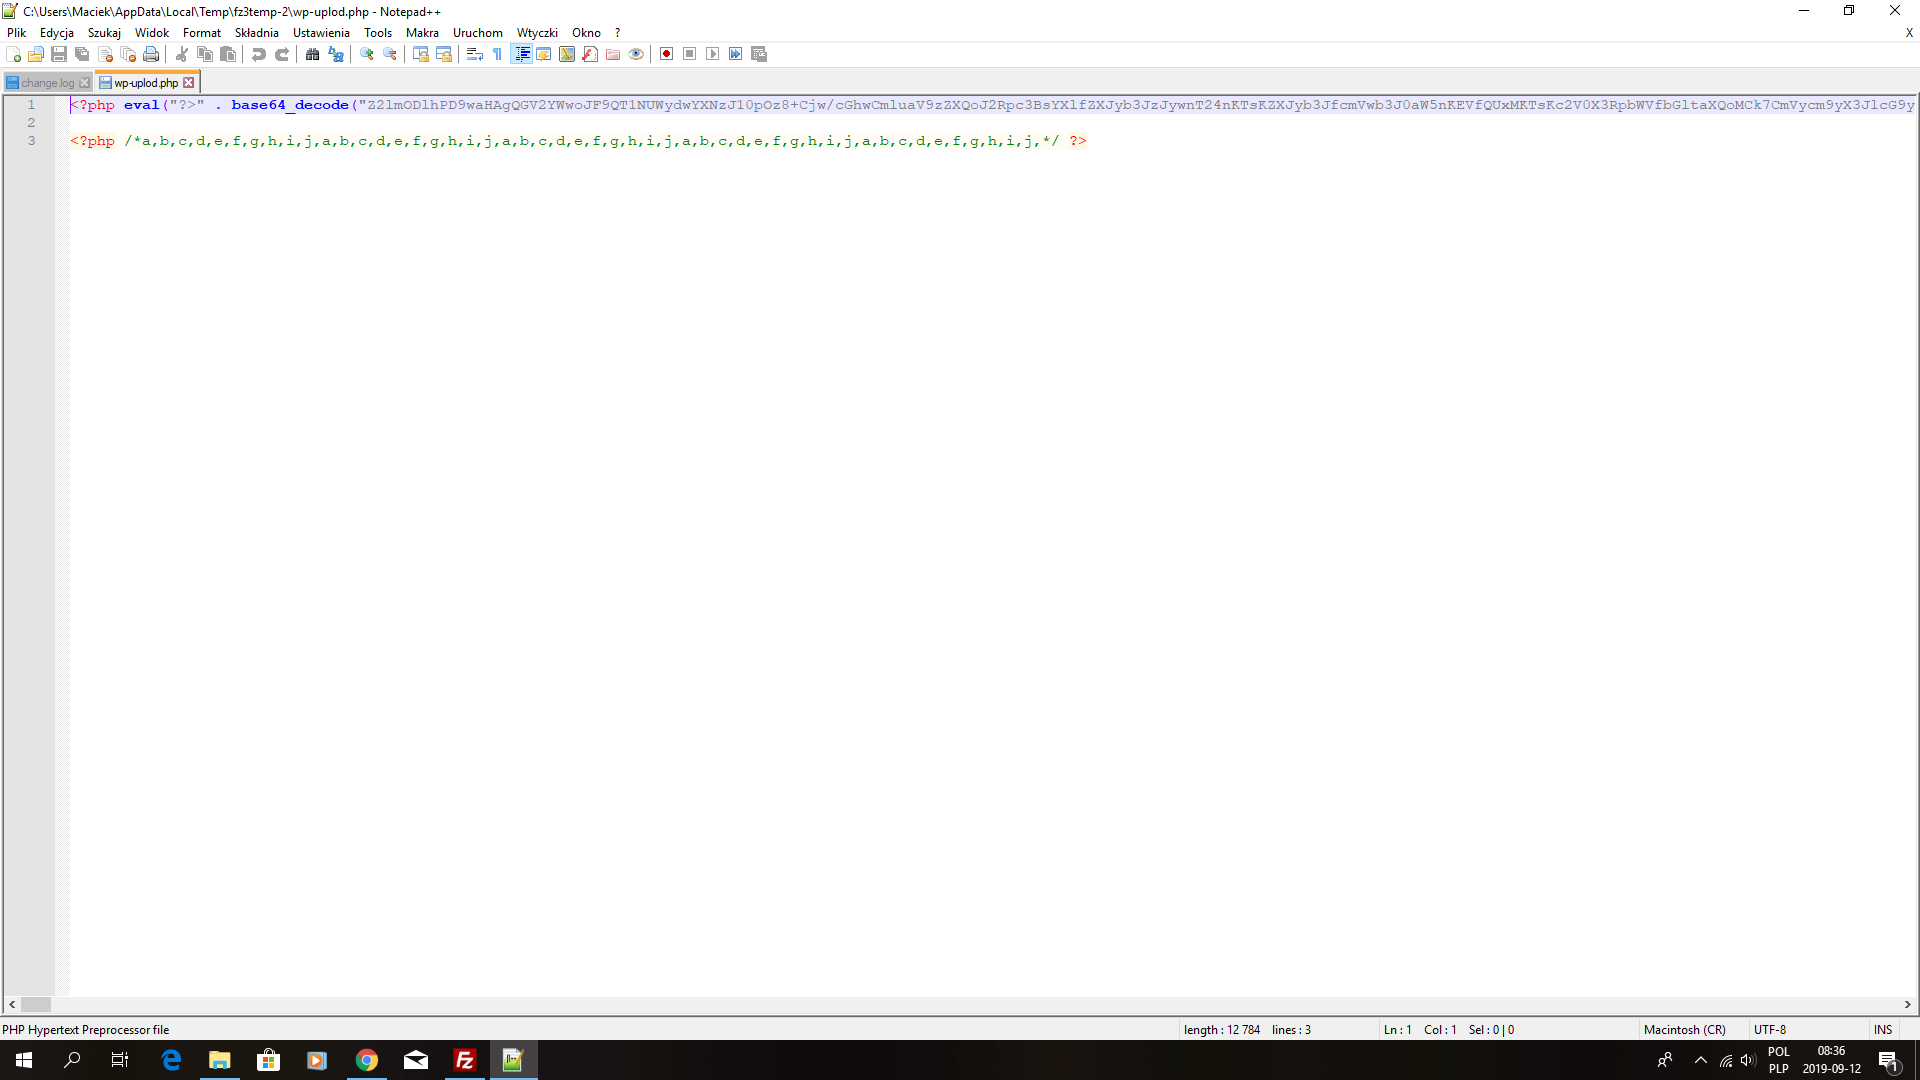Toggle show all characters pilcrow icon
The height and width of the screenshot is (1080, 1920).
(498, 54)
